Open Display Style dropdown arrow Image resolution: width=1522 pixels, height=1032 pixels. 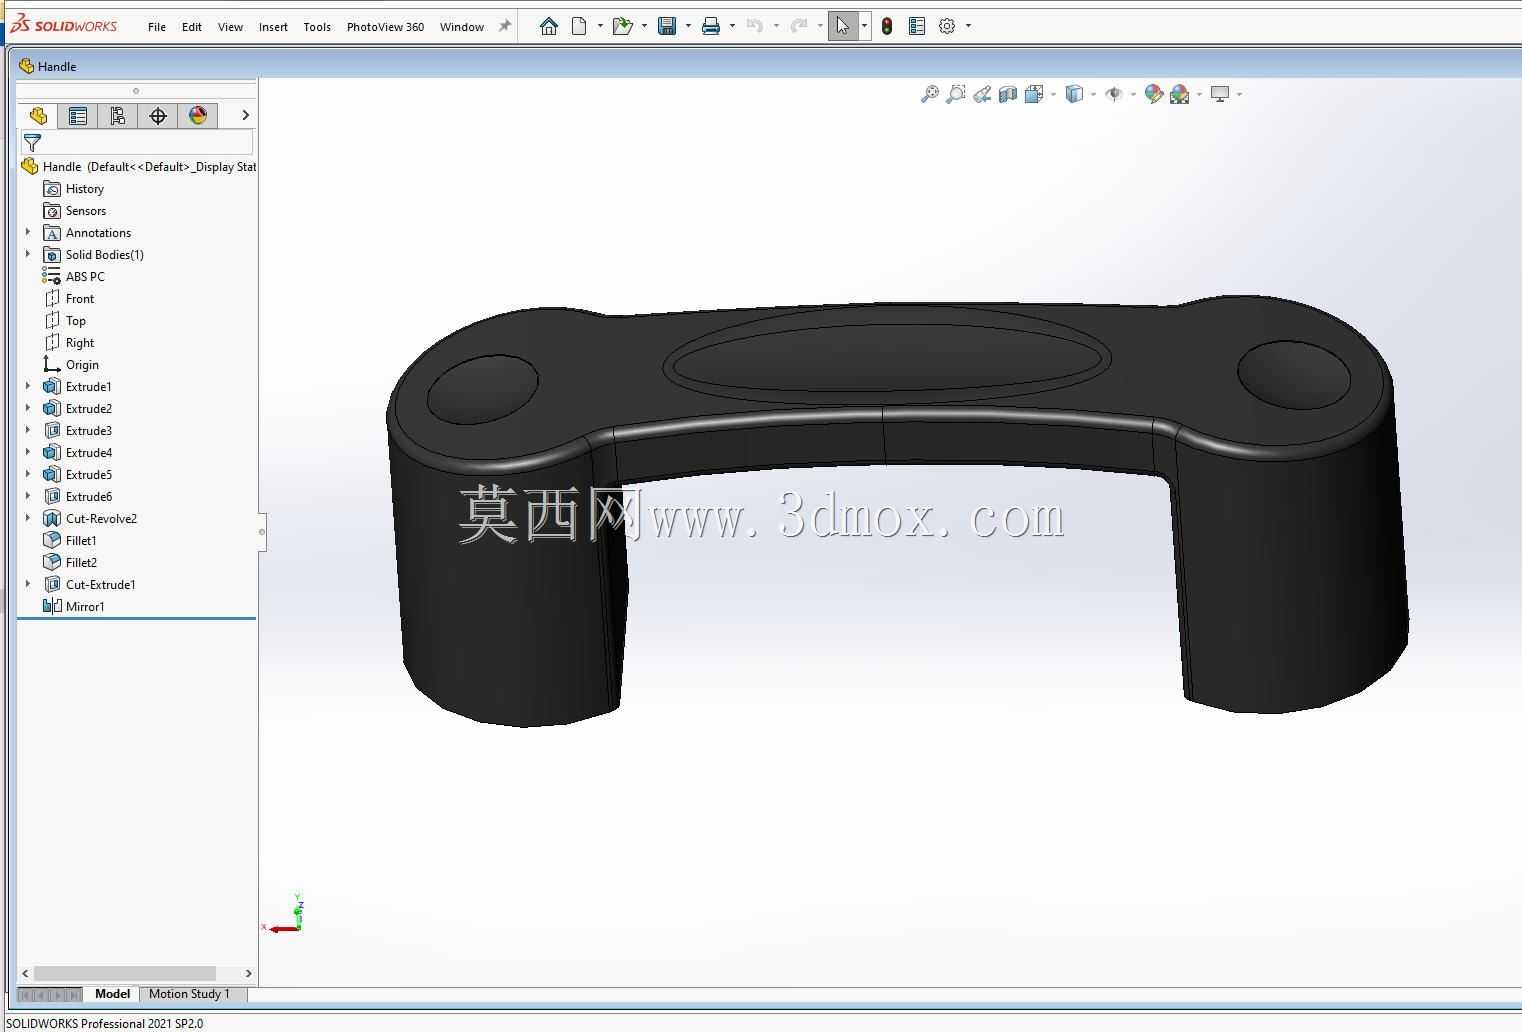(x=1093, y=95)
